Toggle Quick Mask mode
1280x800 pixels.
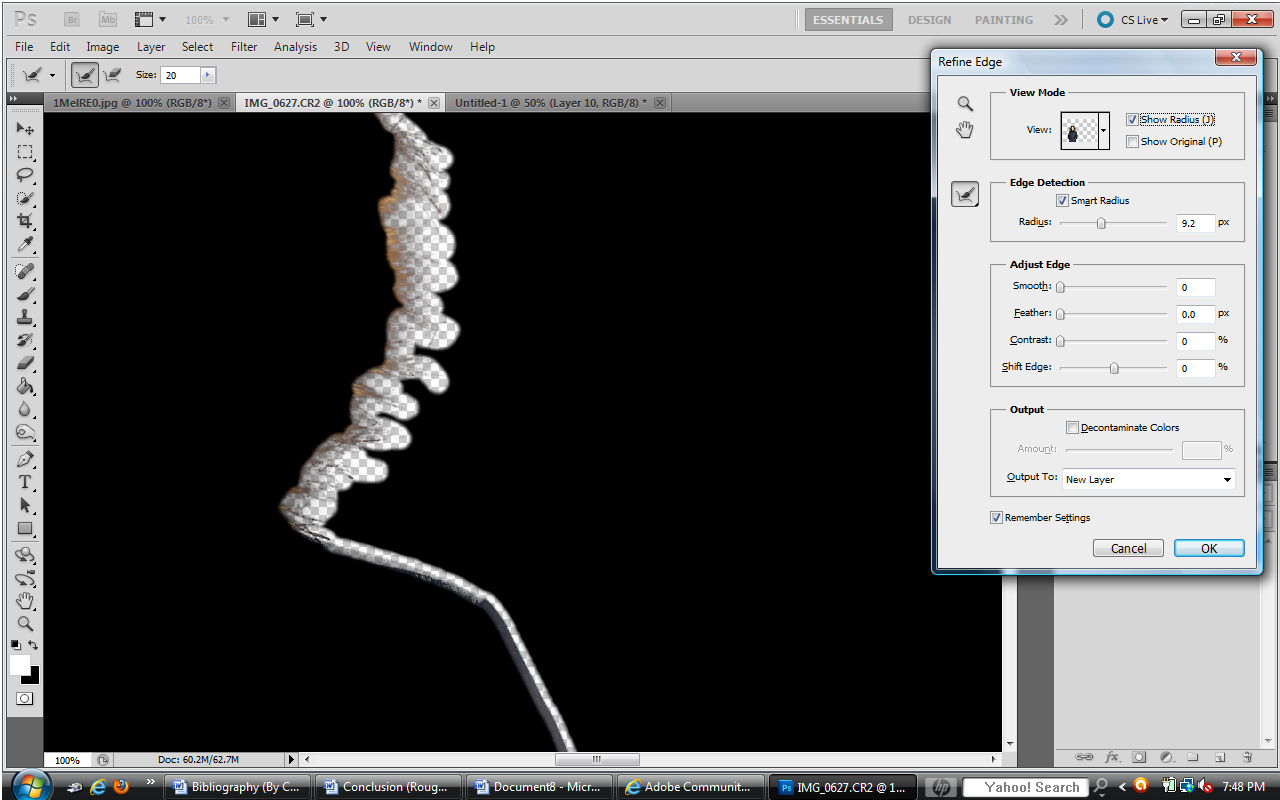pos(25,698)
